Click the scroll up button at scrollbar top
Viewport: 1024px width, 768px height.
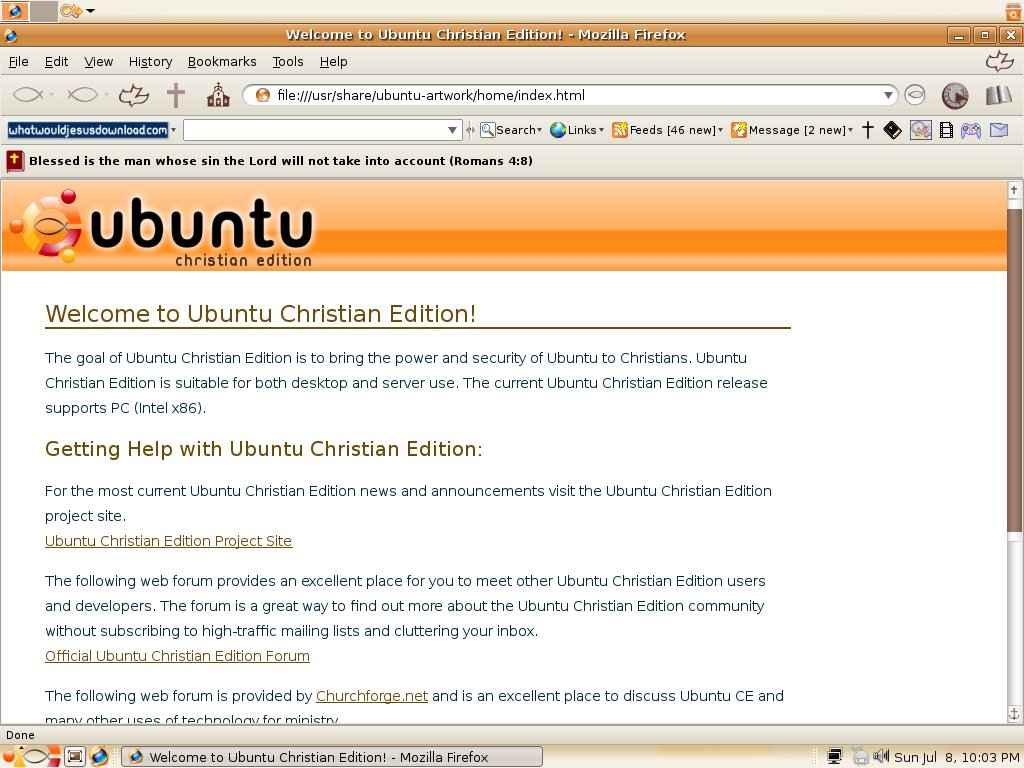pos(1014,190)
